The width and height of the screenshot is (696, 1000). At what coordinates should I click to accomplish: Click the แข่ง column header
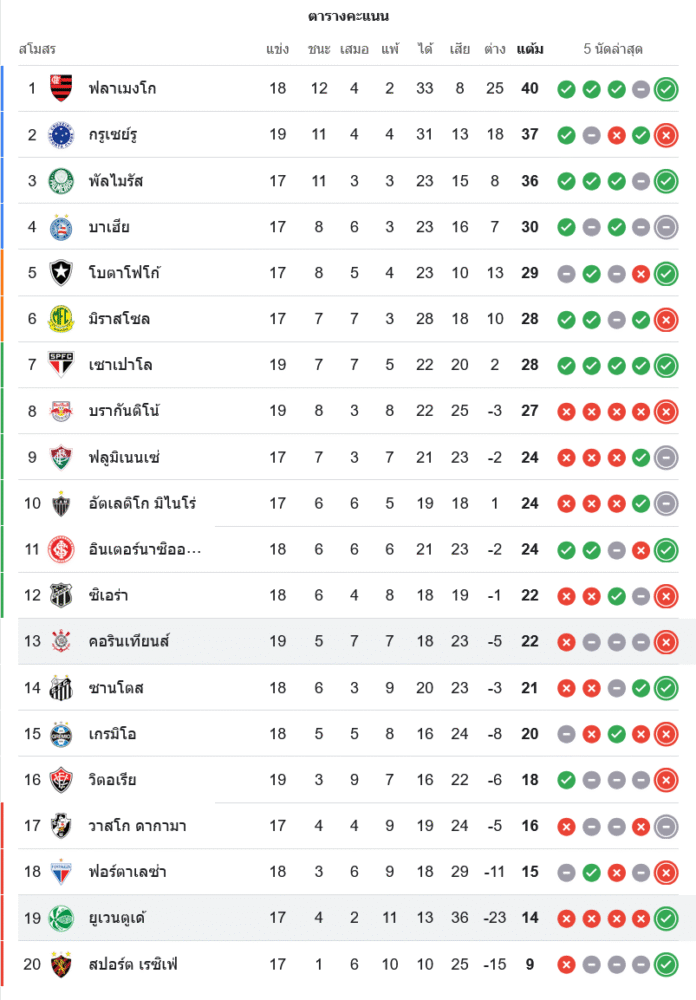pyautogui.click(x=278, y=49)
